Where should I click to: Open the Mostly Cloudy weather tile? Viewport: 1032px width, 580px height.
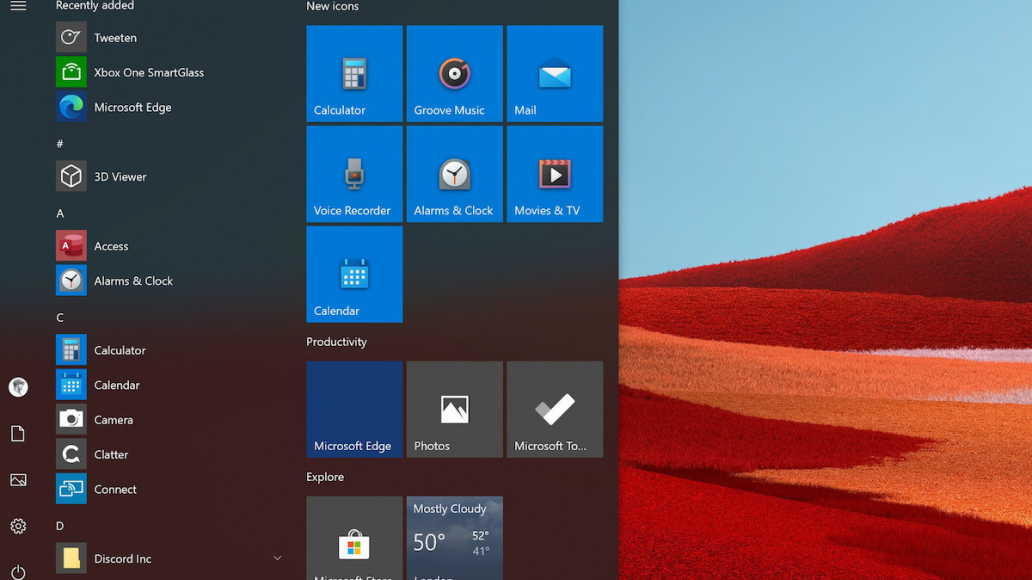pos(454,540)
